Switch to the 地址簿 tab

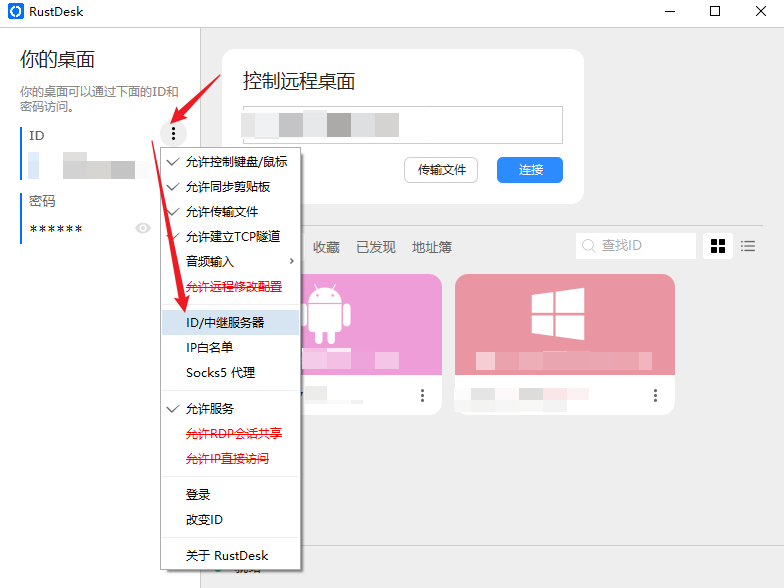coord(432,247)
